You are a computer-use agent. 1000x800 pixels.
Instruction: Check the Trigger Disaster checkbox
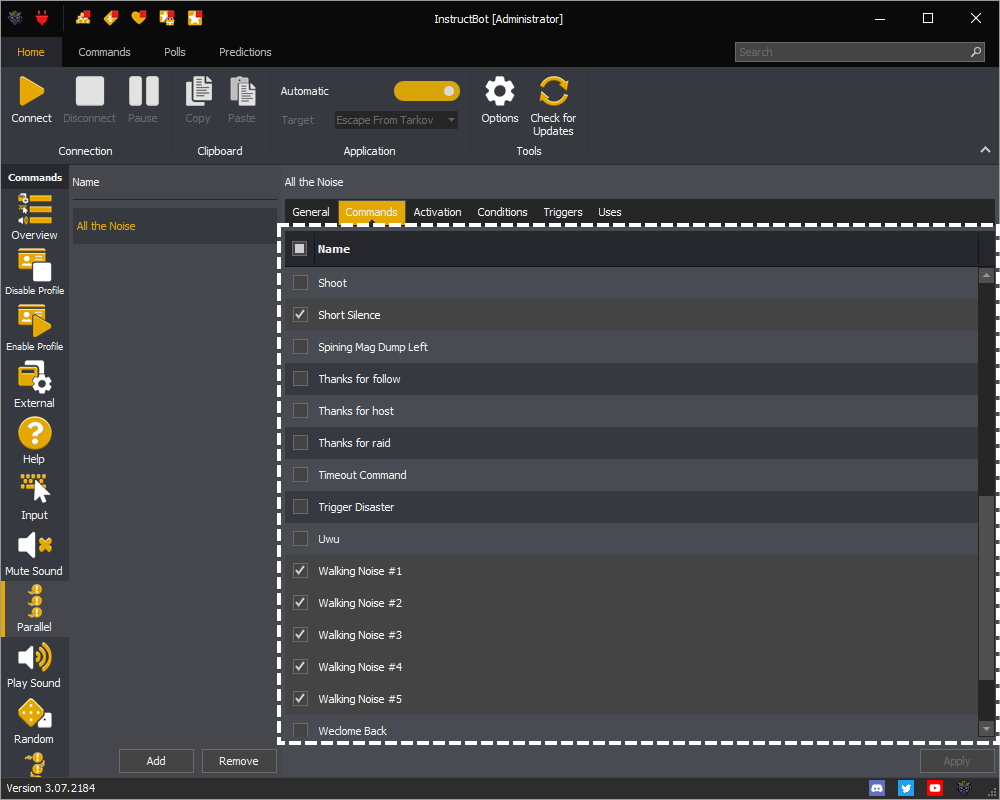[300, 507]
